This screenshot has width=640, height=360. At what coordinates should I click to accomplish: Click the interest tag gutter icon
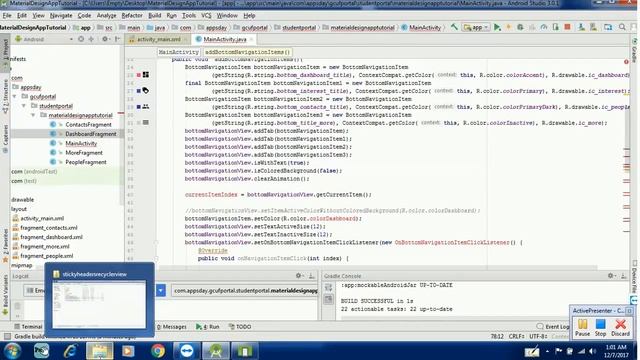146,91
